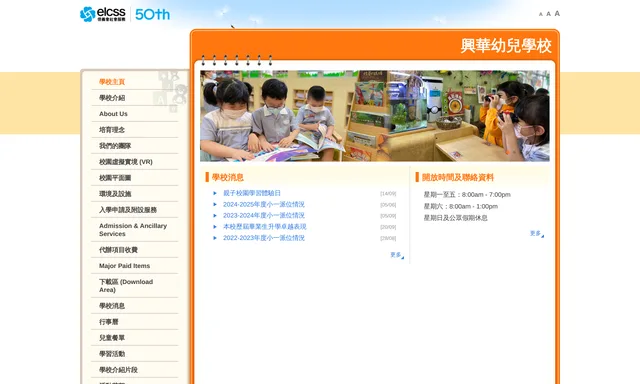Click the [14/09] date label
This screenshot has width=640, height=384.
pos(388,194)
